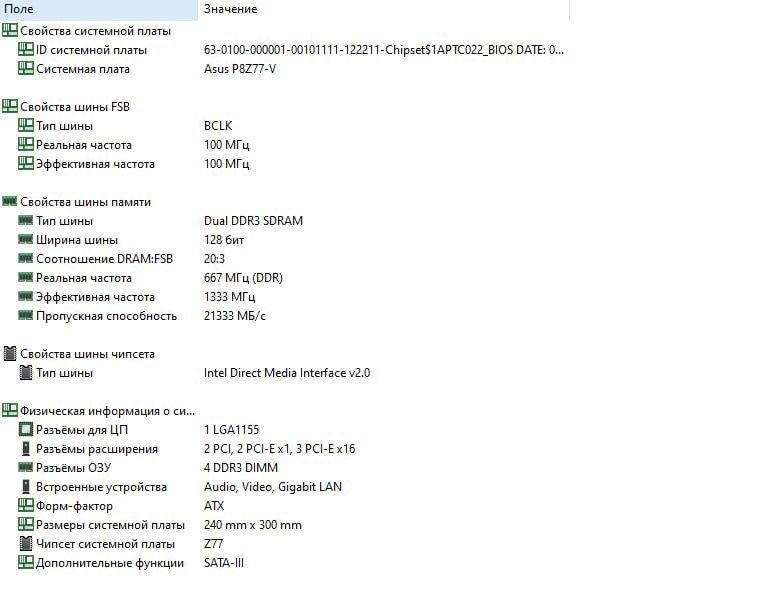Click the 'SATA-III' value
This screenshot has height=589, width=769.
click(224, 563)
